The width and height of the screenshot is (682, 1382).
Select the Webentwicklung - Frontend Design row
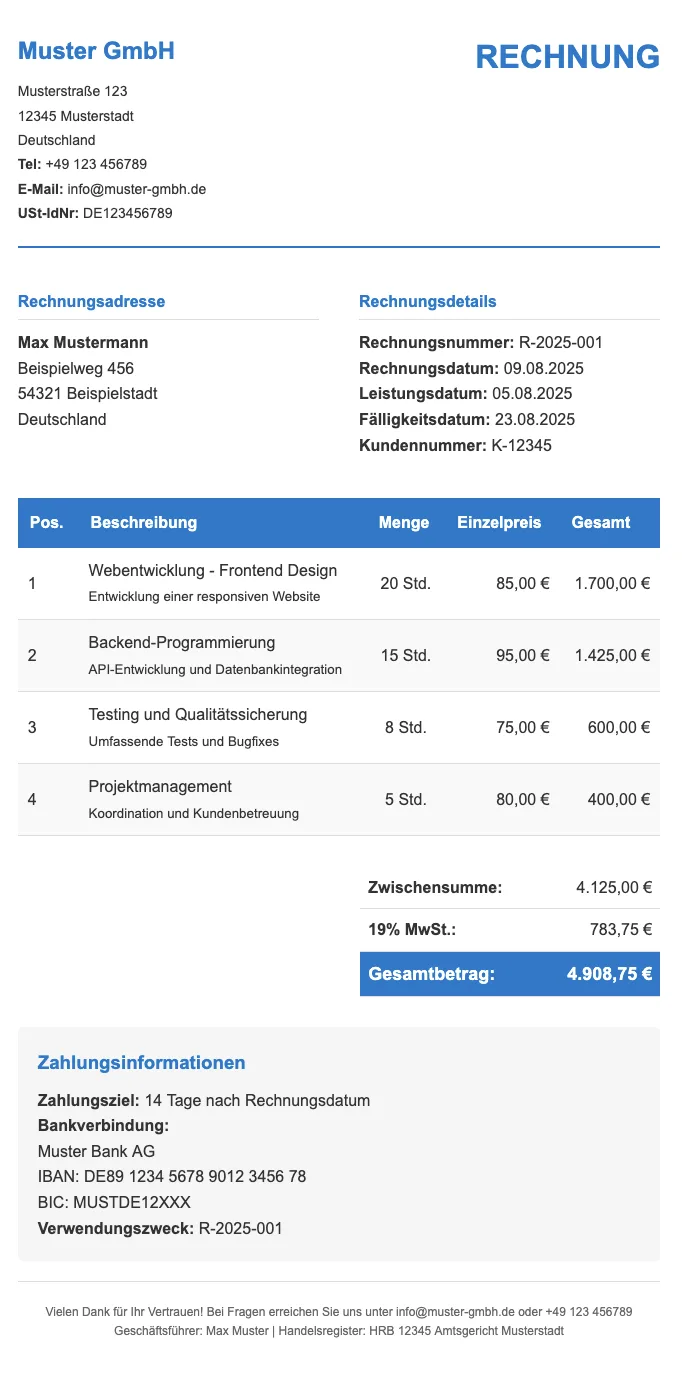coord(339,583)
